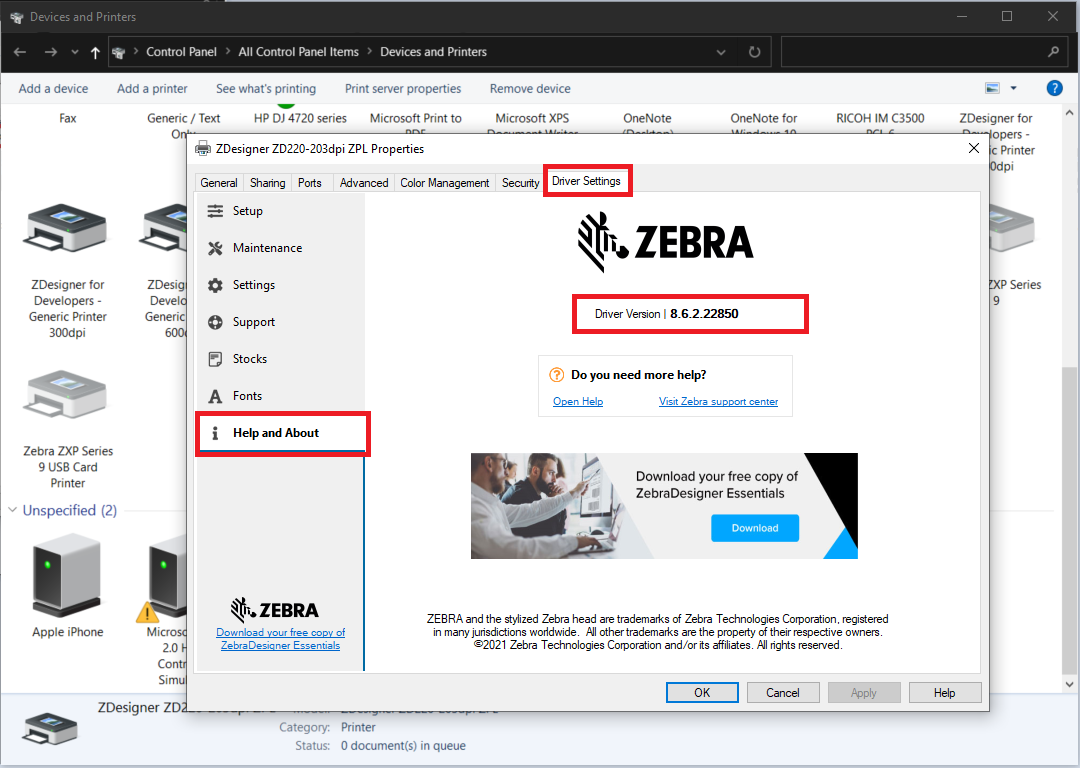The width and height of the screenshot is (1080, 768).
Task: Click the blue Help question mark icon
Action: (x=1054, y=88)
